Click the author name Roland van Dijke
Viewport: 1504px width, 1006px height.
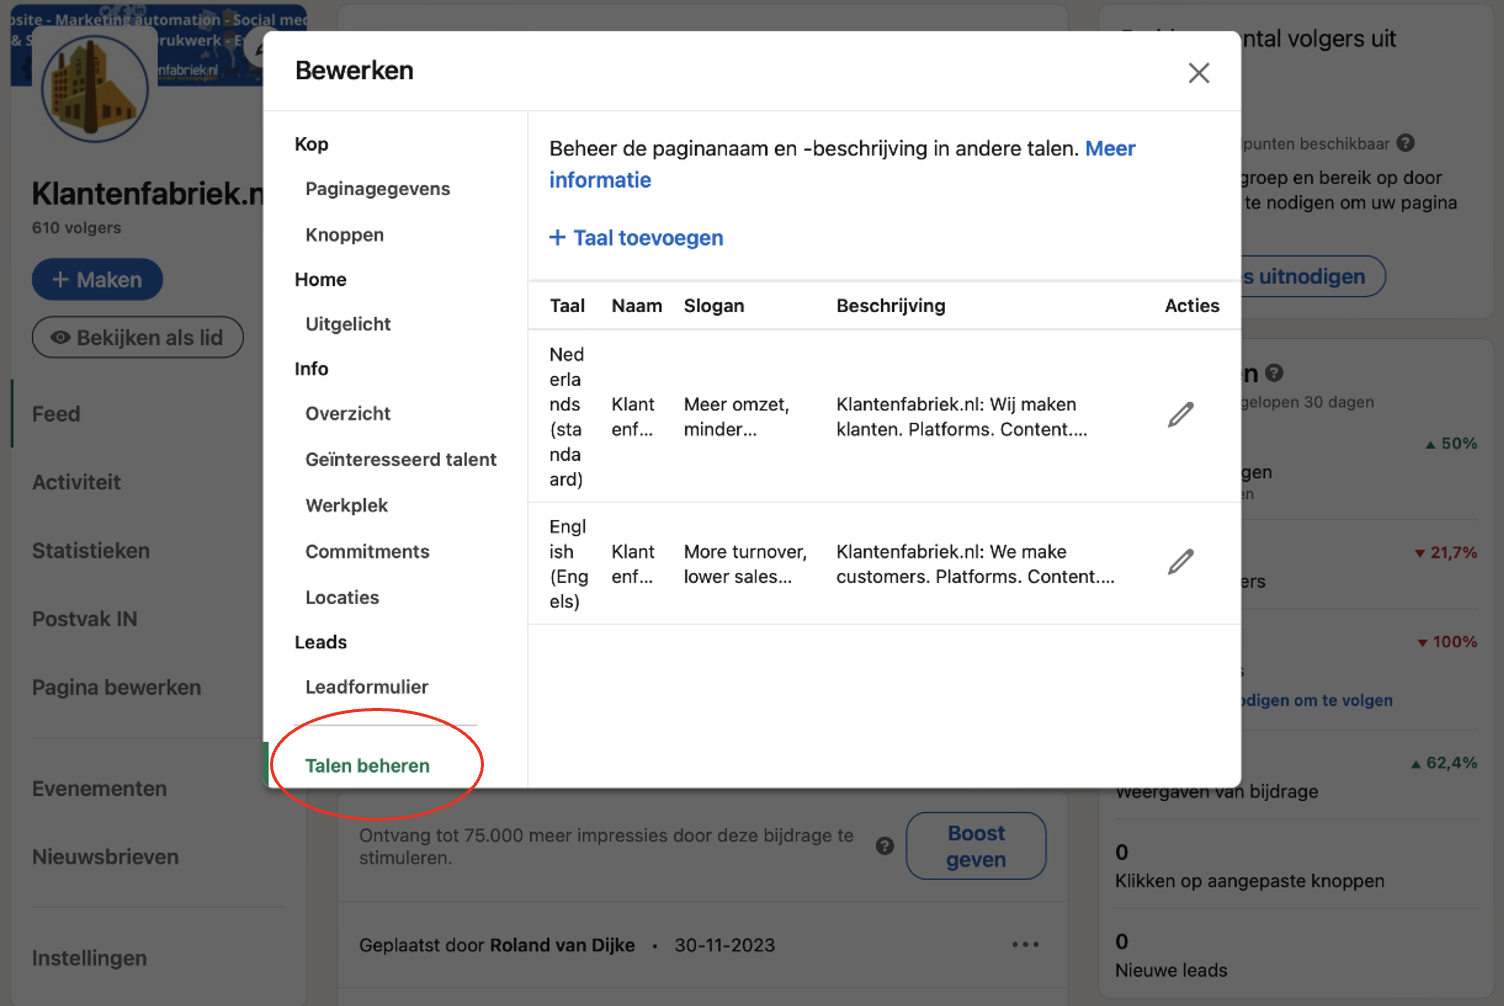(x=562, y=945)
